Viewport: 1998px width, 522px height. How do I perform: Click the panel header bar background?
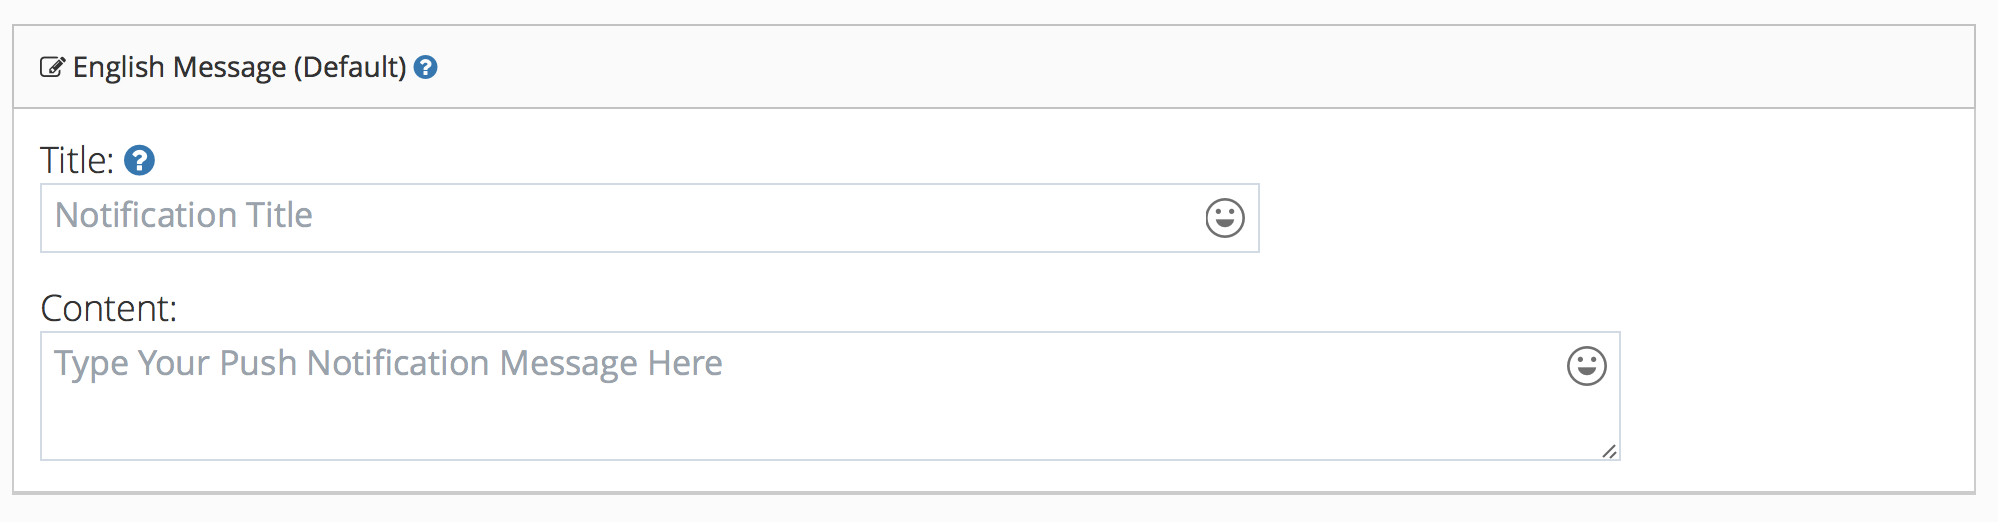tap(1200, 67)
